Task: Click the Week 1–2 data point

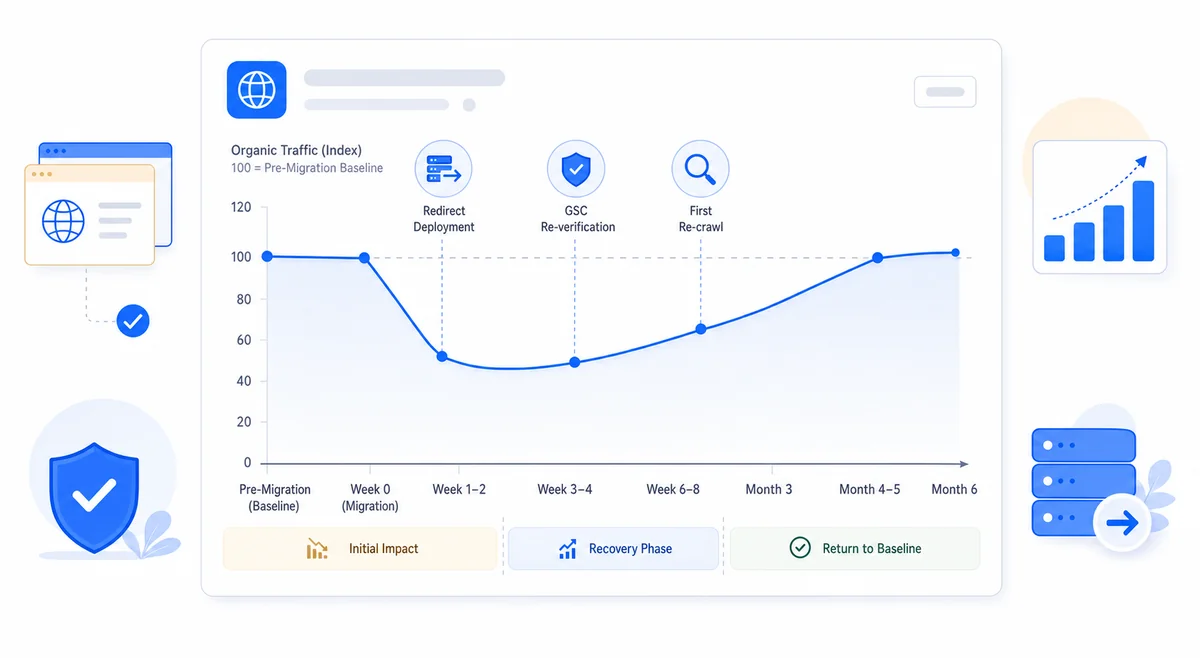Action: [x=442, y=357]
